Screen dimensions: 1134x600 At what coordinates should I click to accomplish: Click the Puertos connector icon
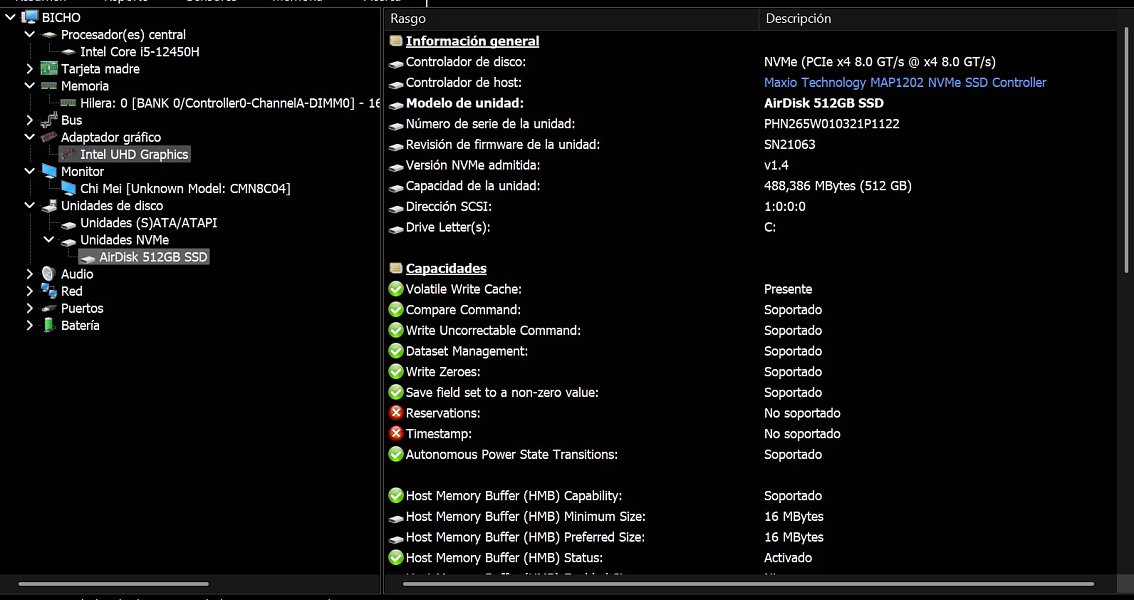[49, 308]
